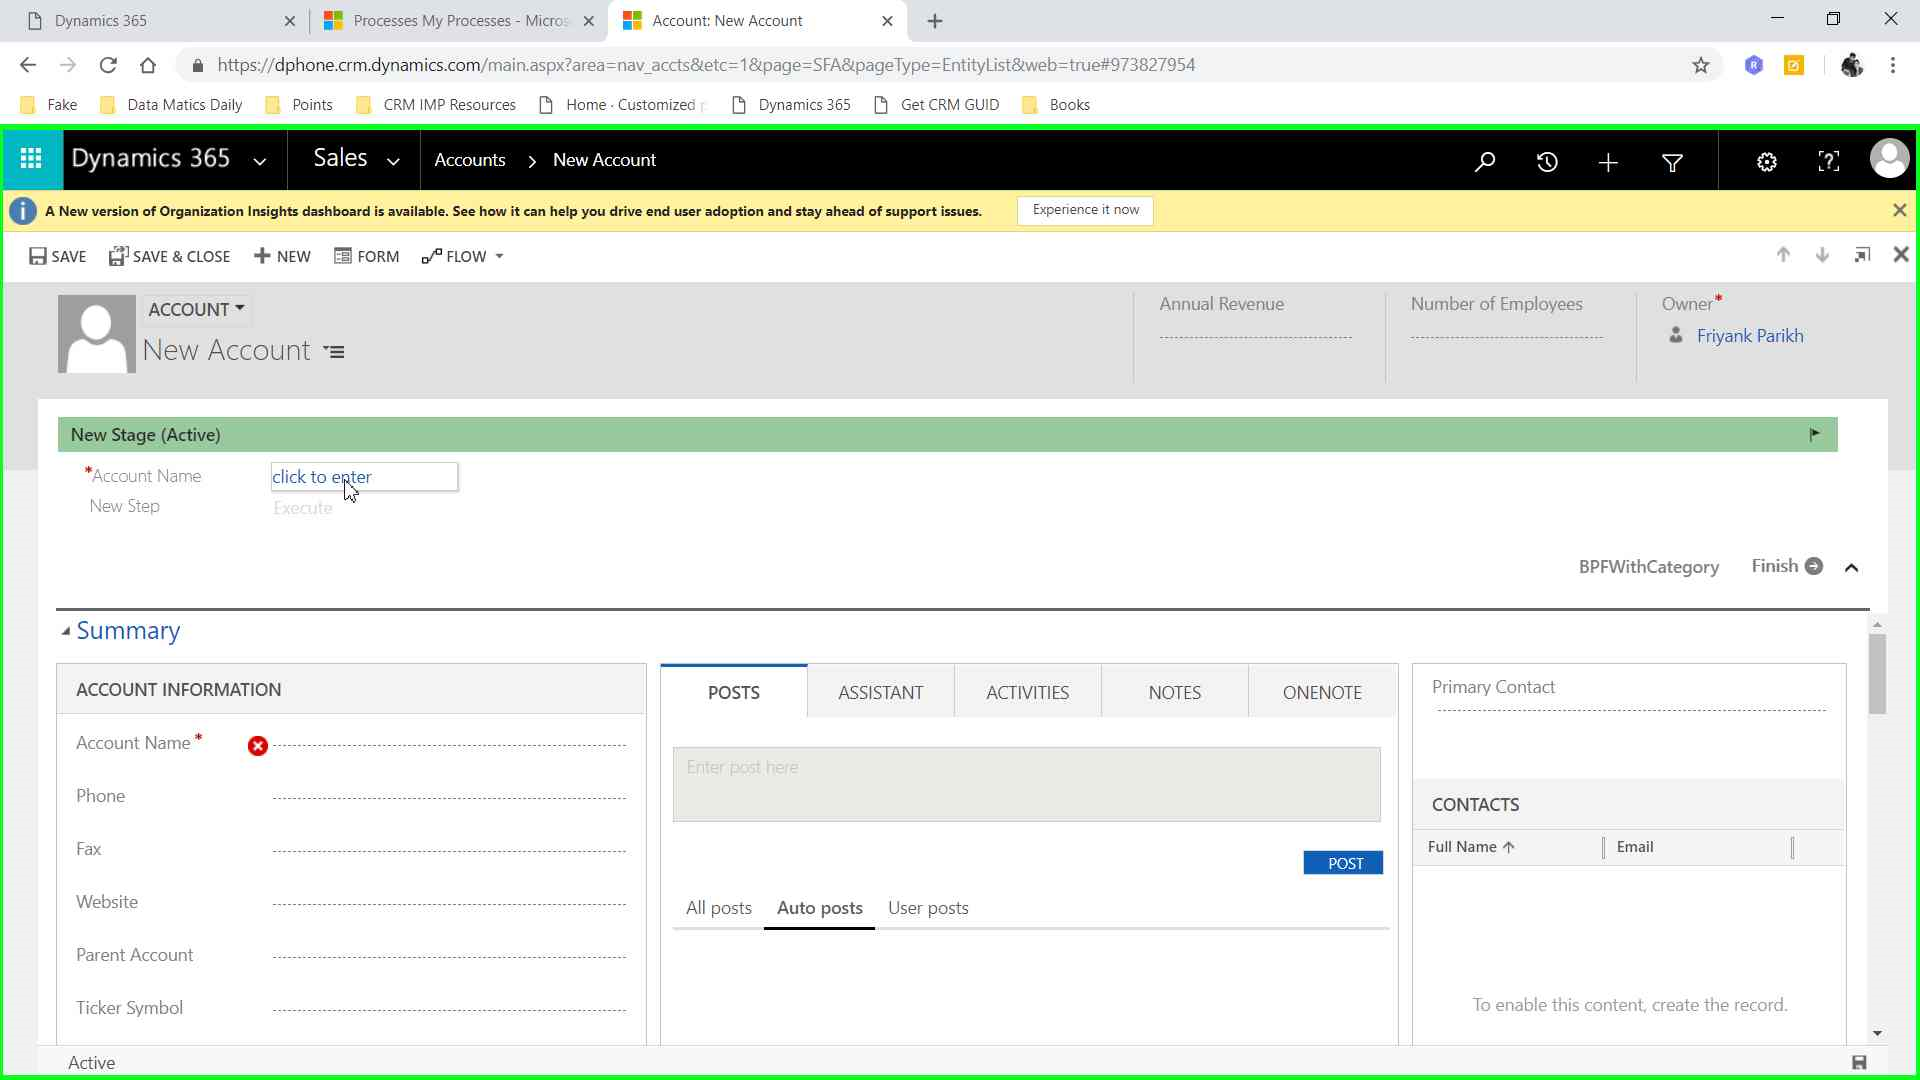This screenshot has width=1920, height=1080.
Task: Expand the Sales area dropdown
Action: 393,161
